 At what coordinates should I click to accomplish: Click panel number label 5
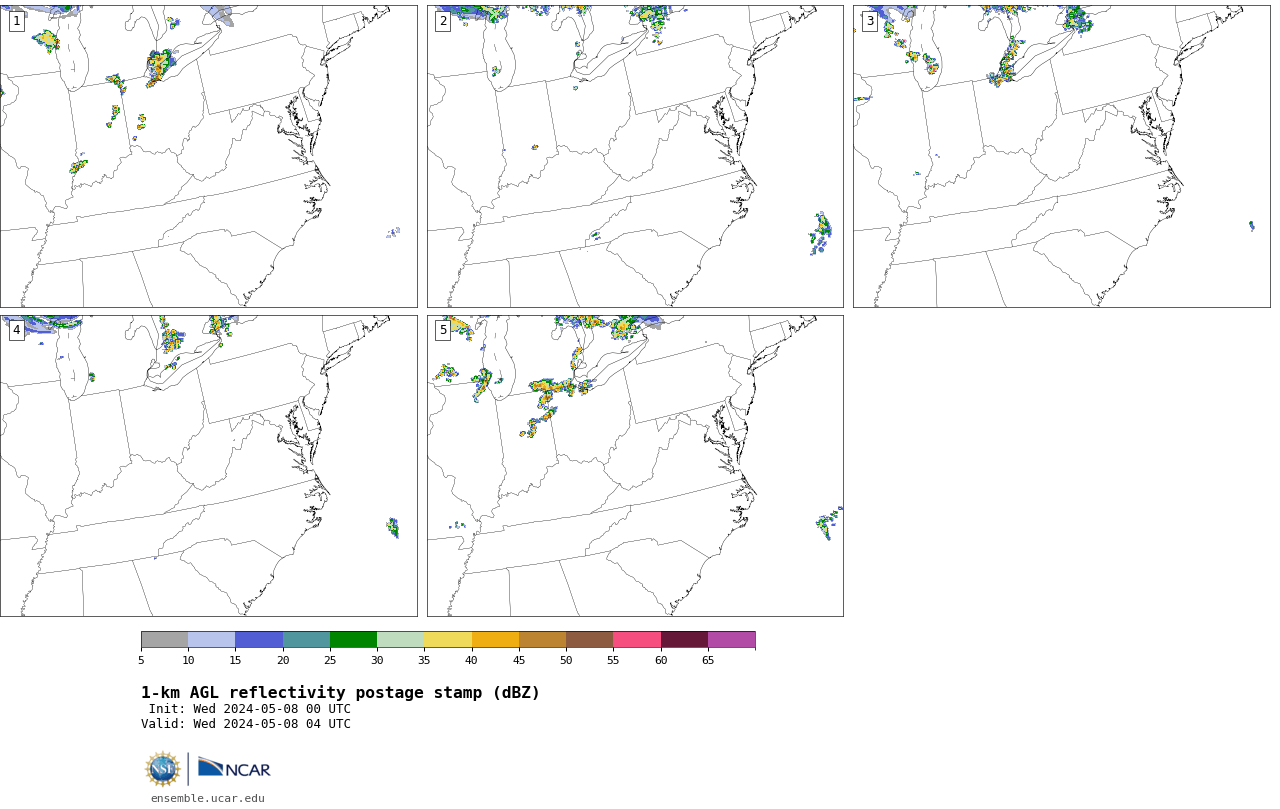pyautogui.click(x=443, y=330)
